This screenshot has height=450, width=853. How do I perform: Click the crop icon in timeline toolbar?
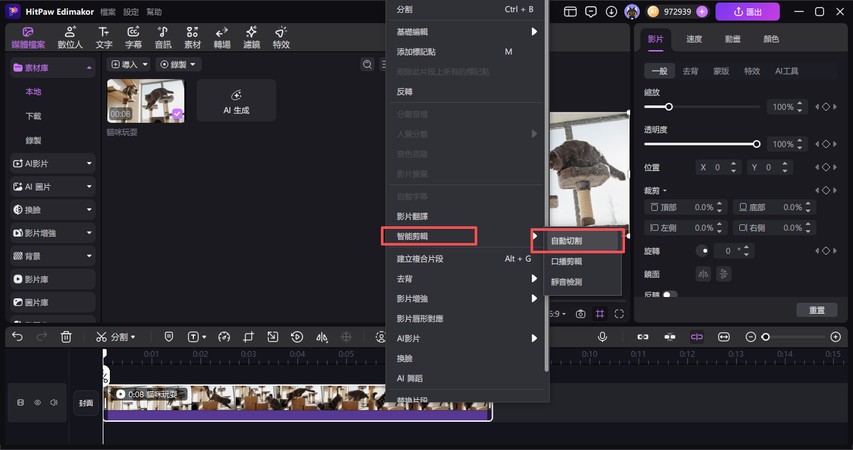[249, 337]
